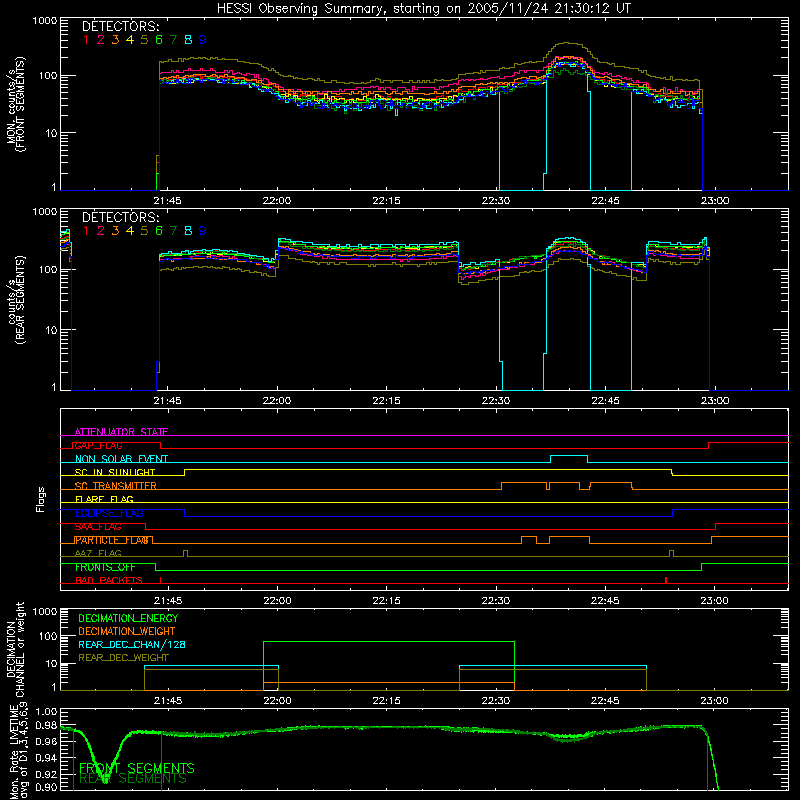800x800 pixels.
Task: Select the BAD_PACKETS flag label
Action: pyautogui.click(x=109, y=581)
